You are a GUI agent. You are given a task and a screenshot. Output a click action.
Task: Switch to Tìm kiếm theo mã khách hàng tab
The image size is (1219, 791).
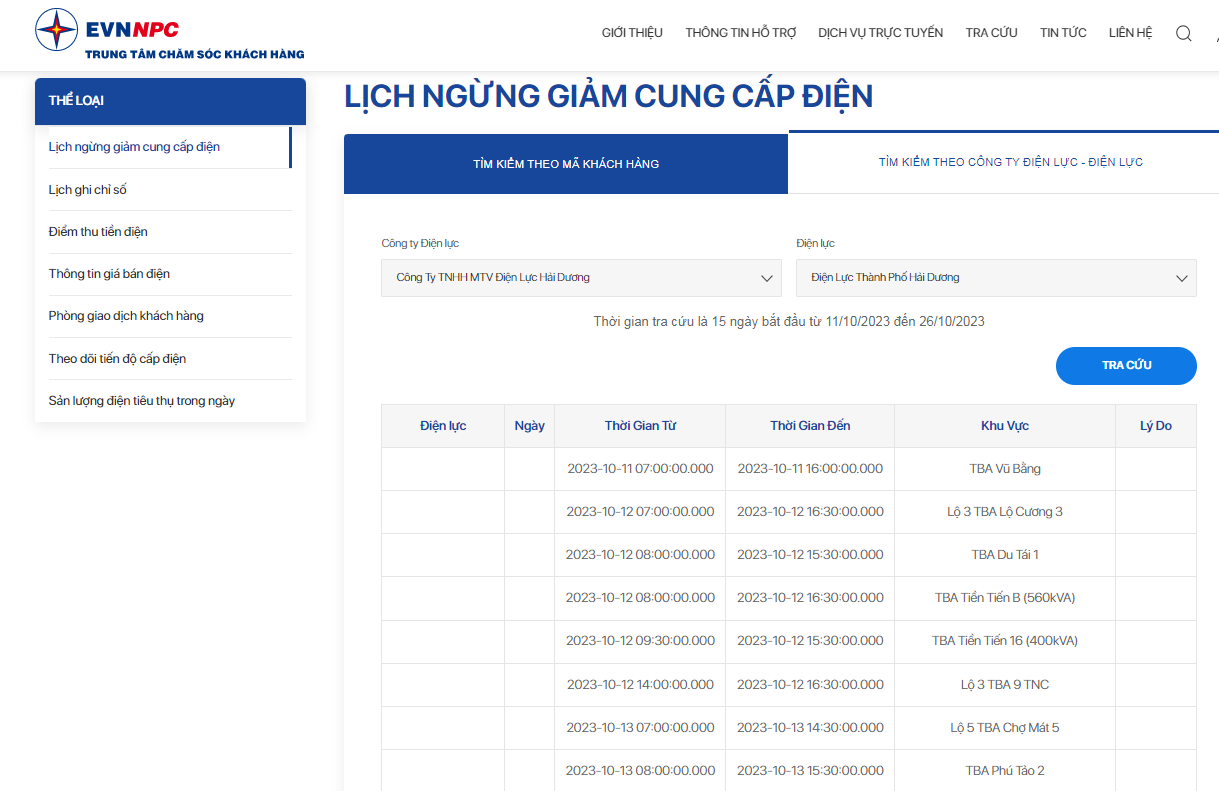566,164
